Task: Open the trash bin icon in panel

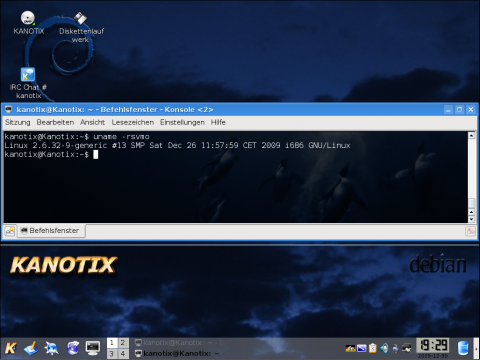Action: click(x=463, y=348)
